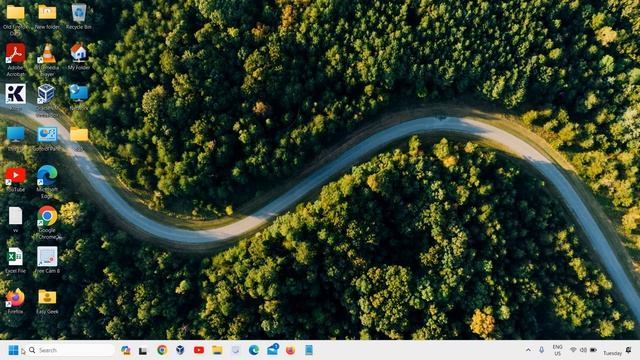Open the taskbar clock showing Tuesday
Image resolution: width=640 pixels, height=360 pixels.
coord(612,353)
